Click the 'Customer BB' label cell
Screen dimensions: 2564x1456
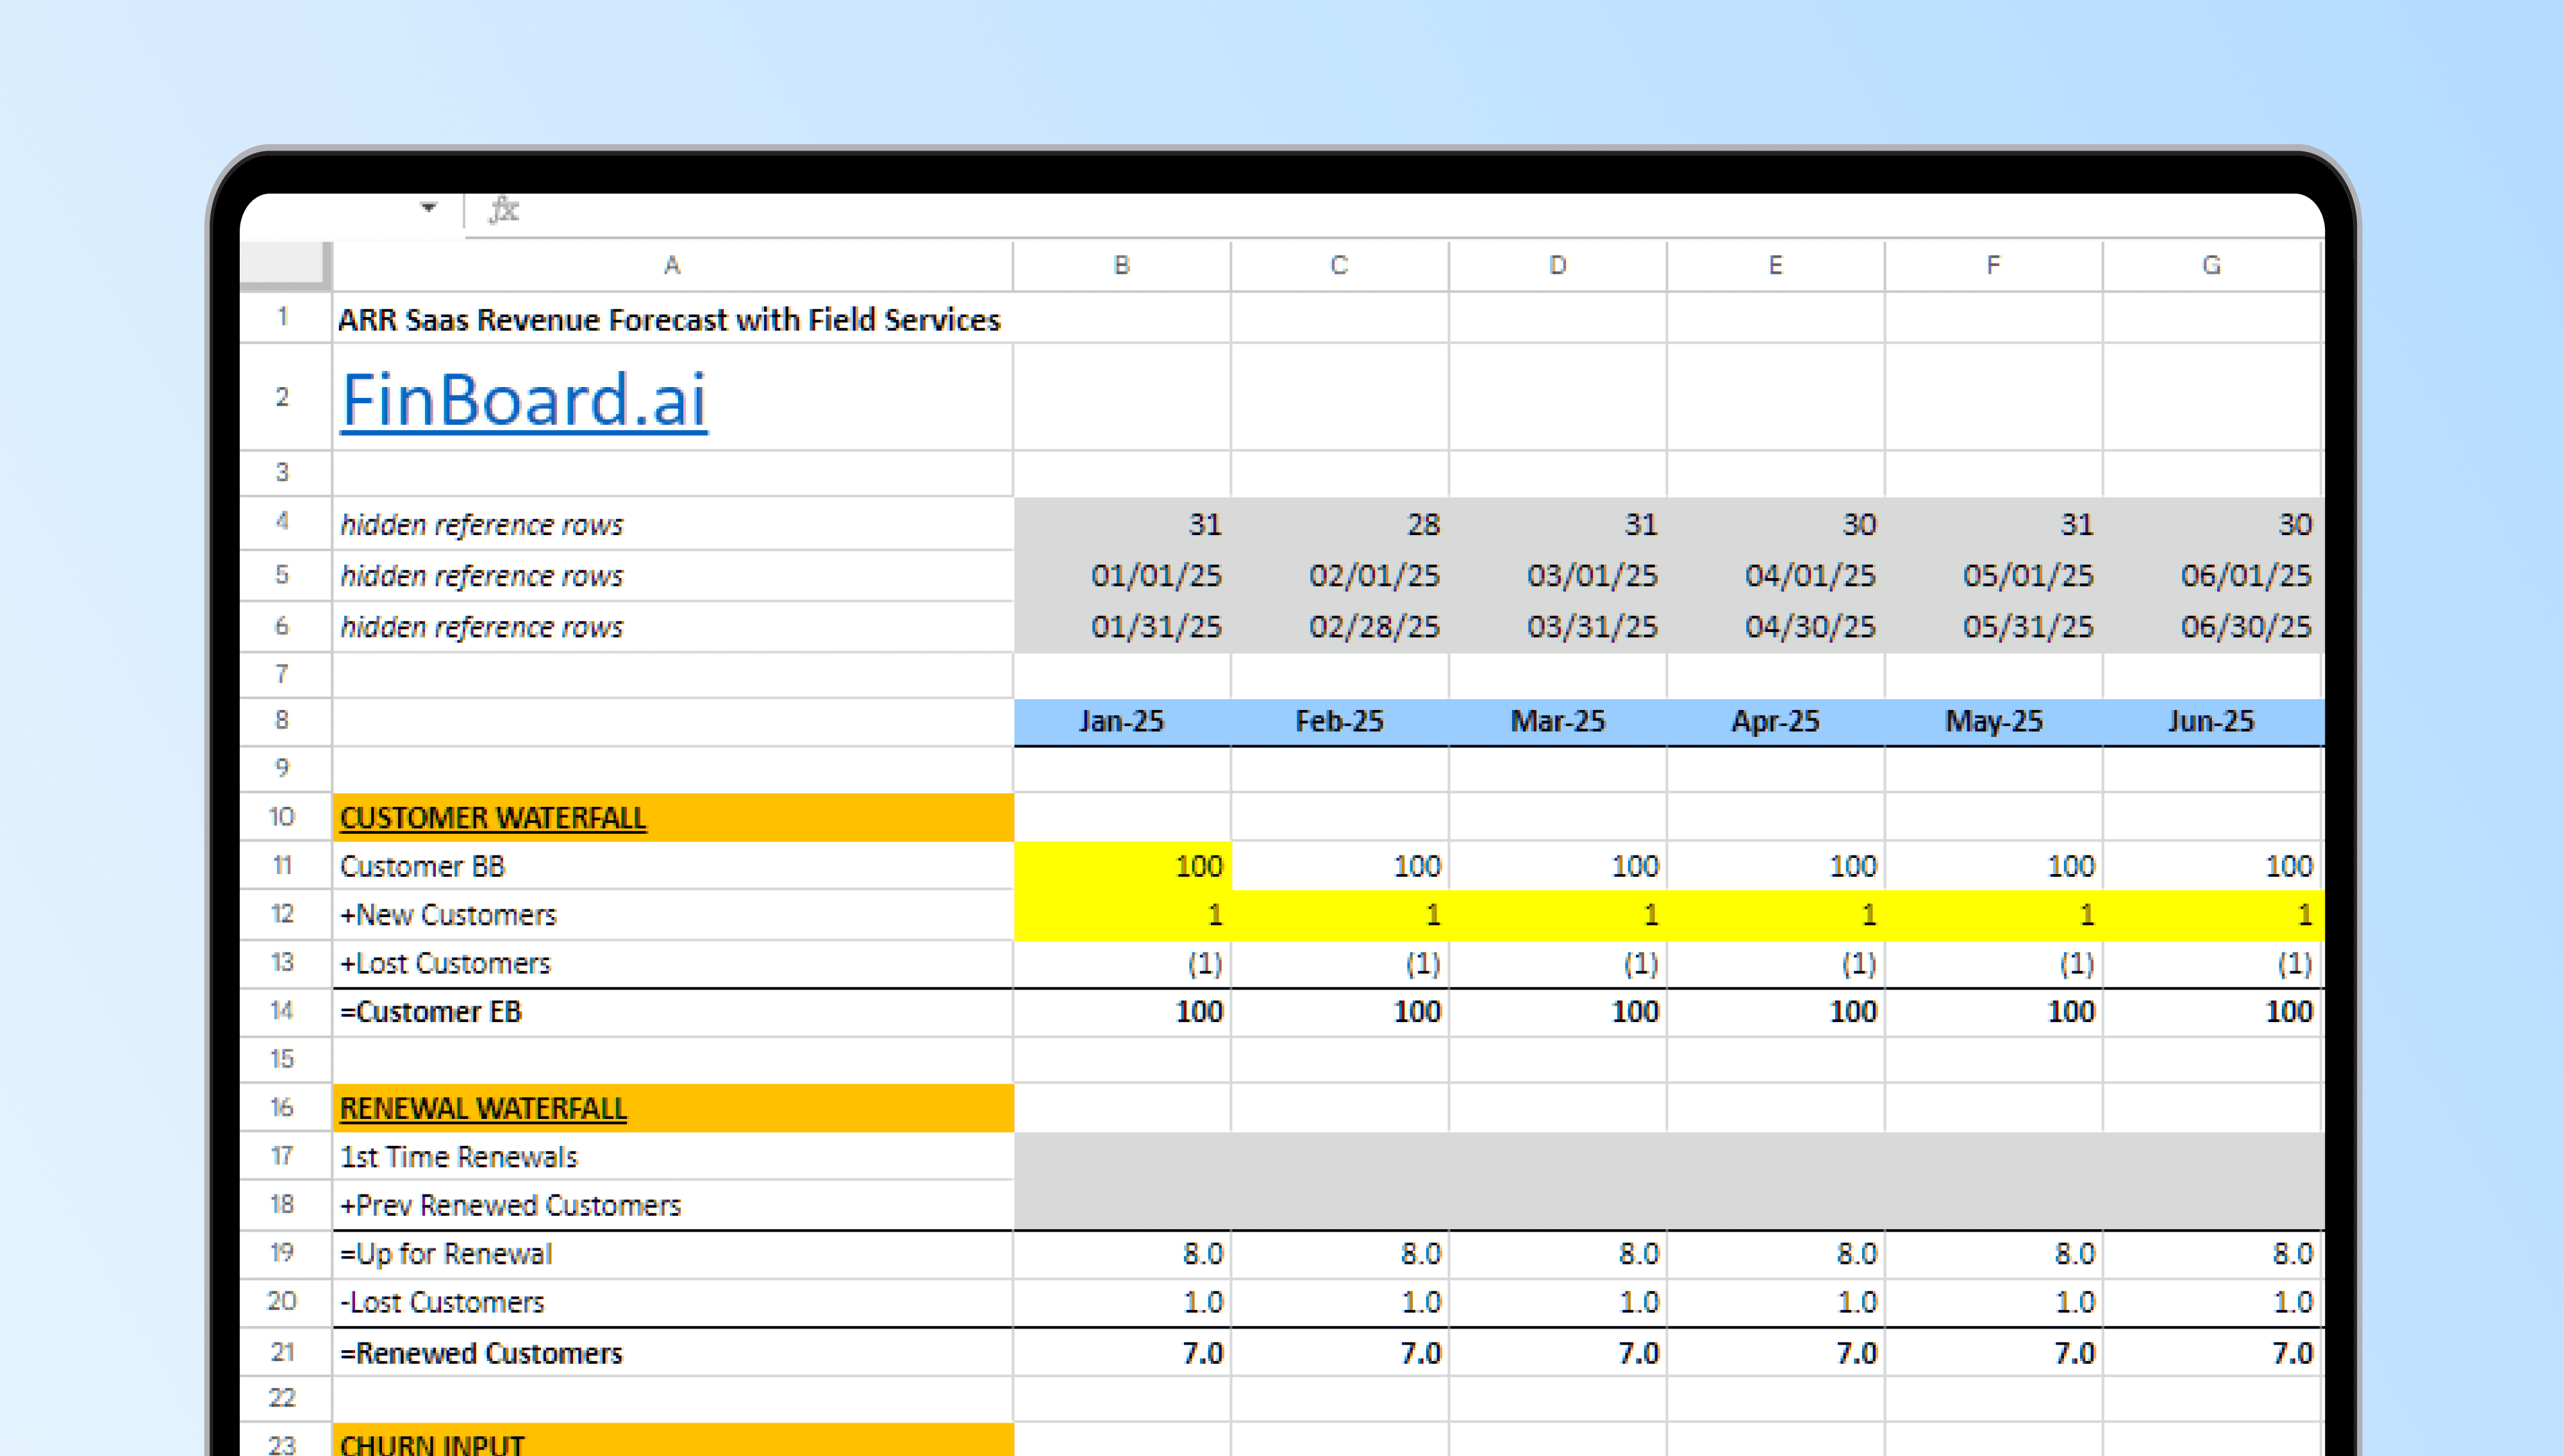click(x=672, y=866)
